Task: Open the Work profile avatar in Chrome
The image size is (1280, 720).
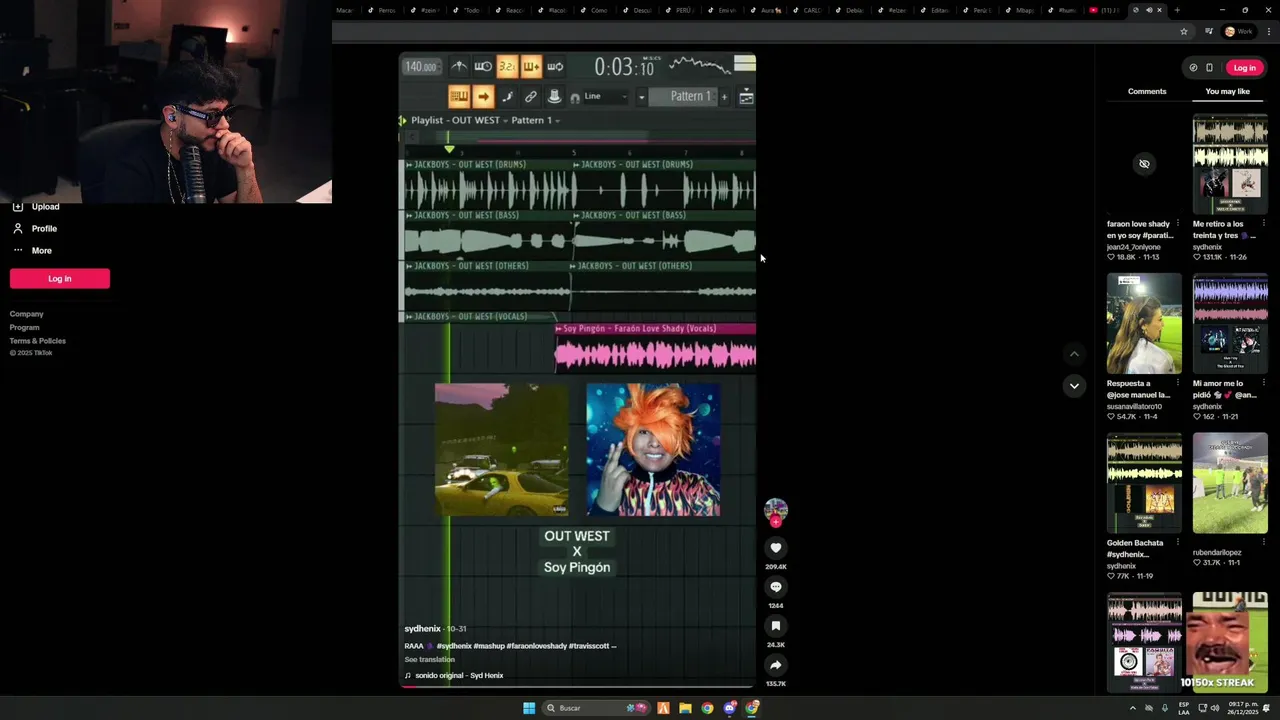Action: click(x=1238, y=32)
